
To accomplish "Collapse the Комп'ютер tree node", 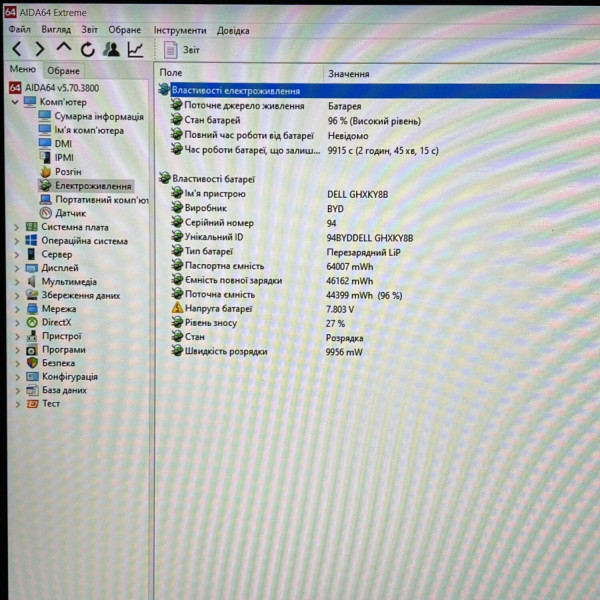I will [15, 102].
